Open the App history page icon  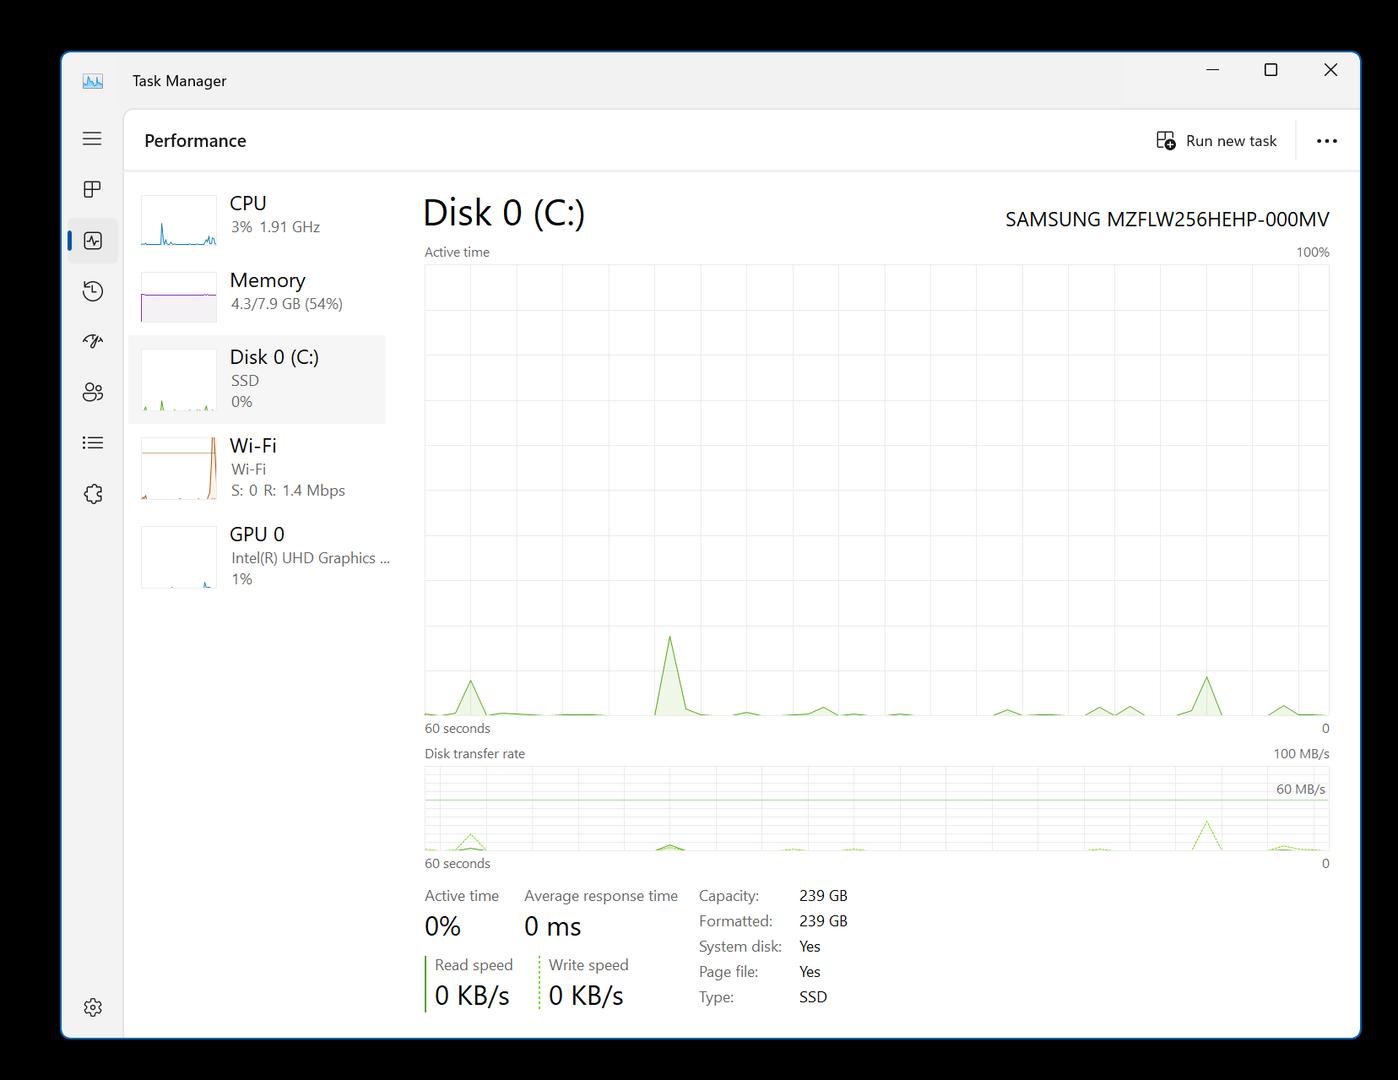coord(92,291)
